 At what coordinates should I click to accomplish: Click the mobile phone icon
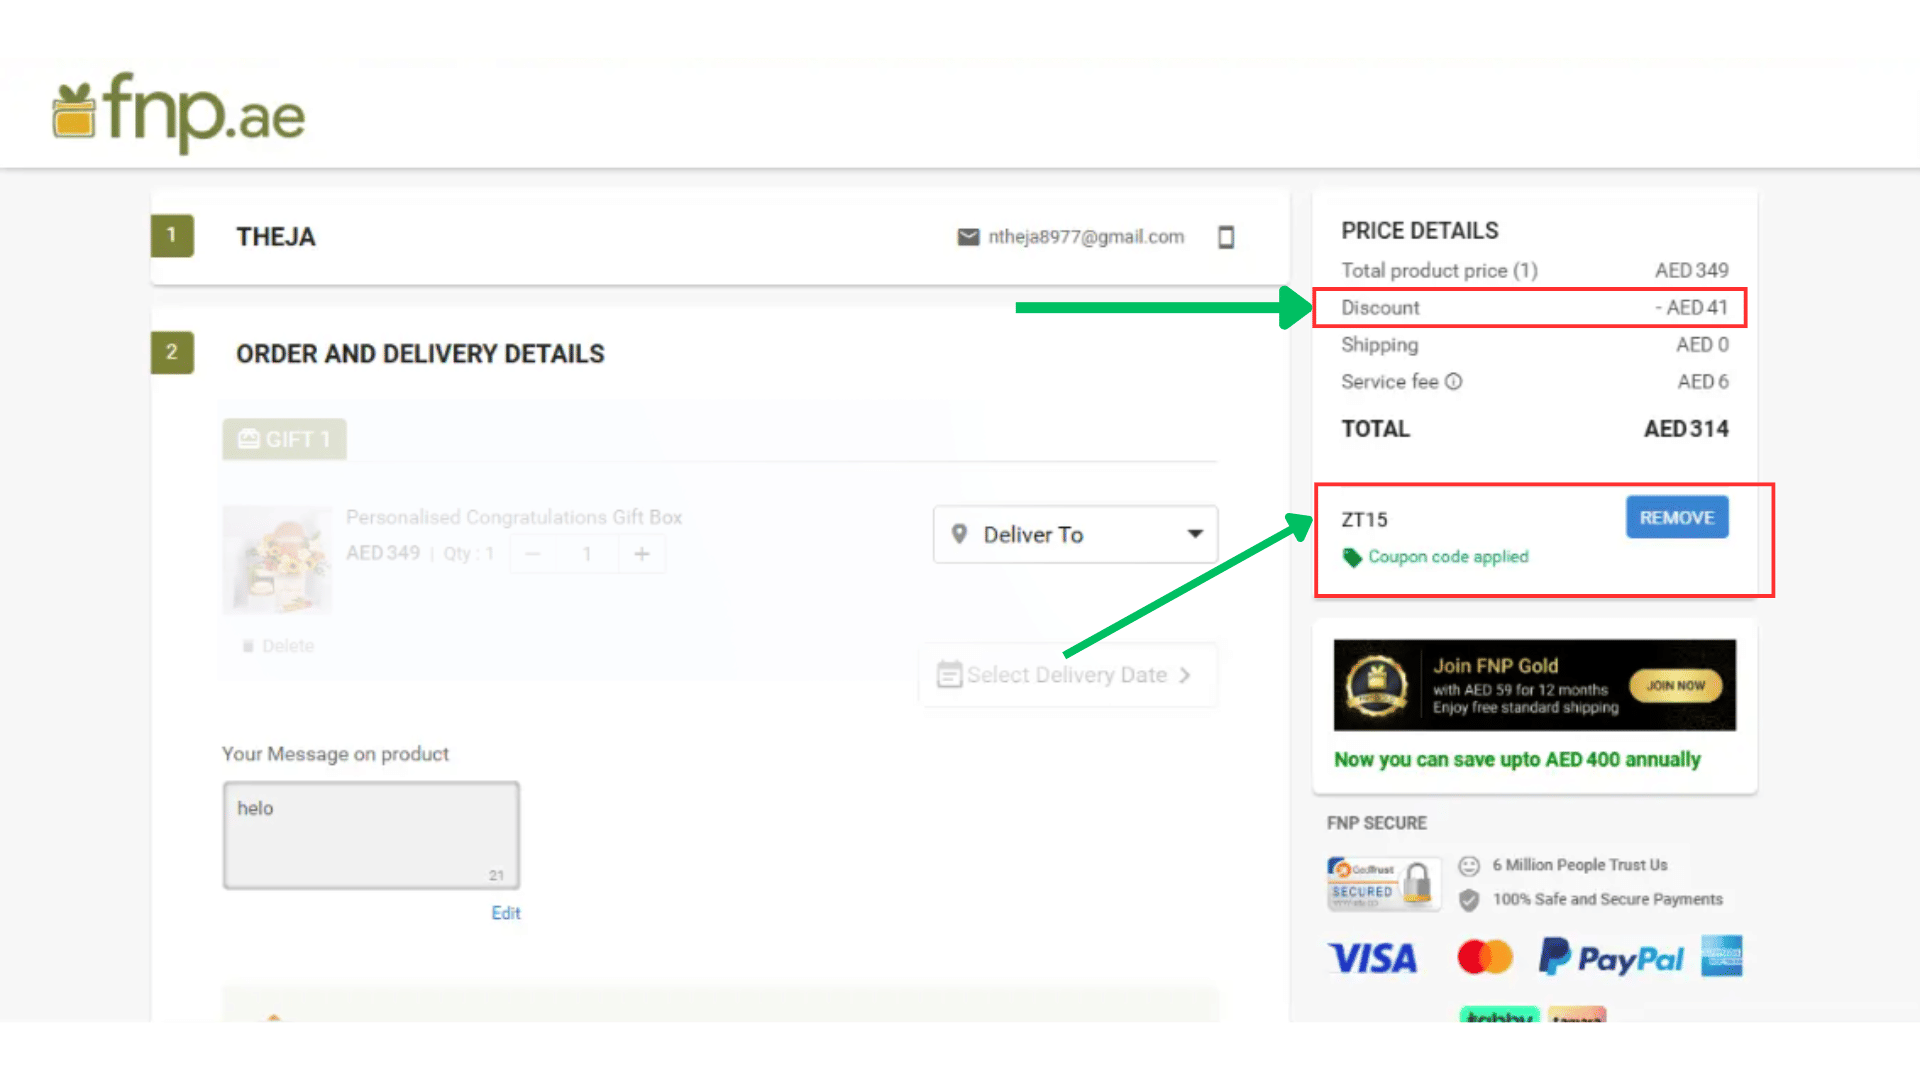click(1226, 237)
